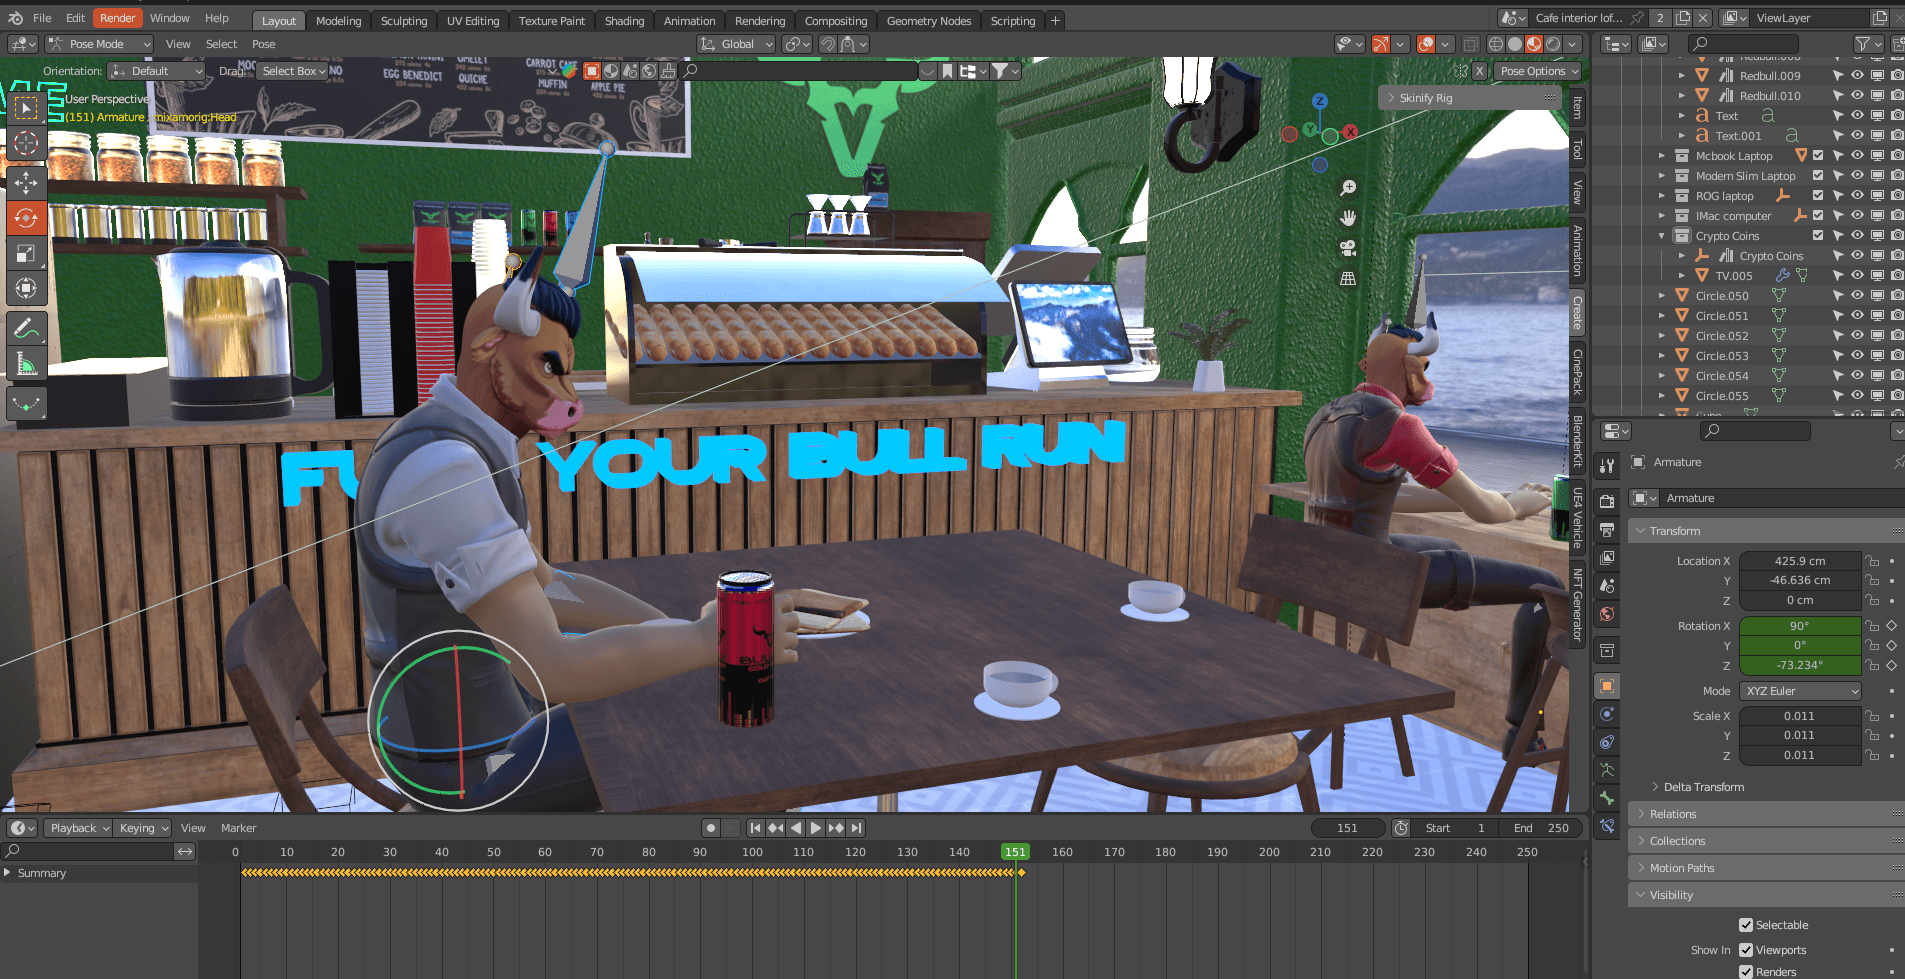Activate the Cursor tool
1905x979 pixels.
tap(26, 144)
